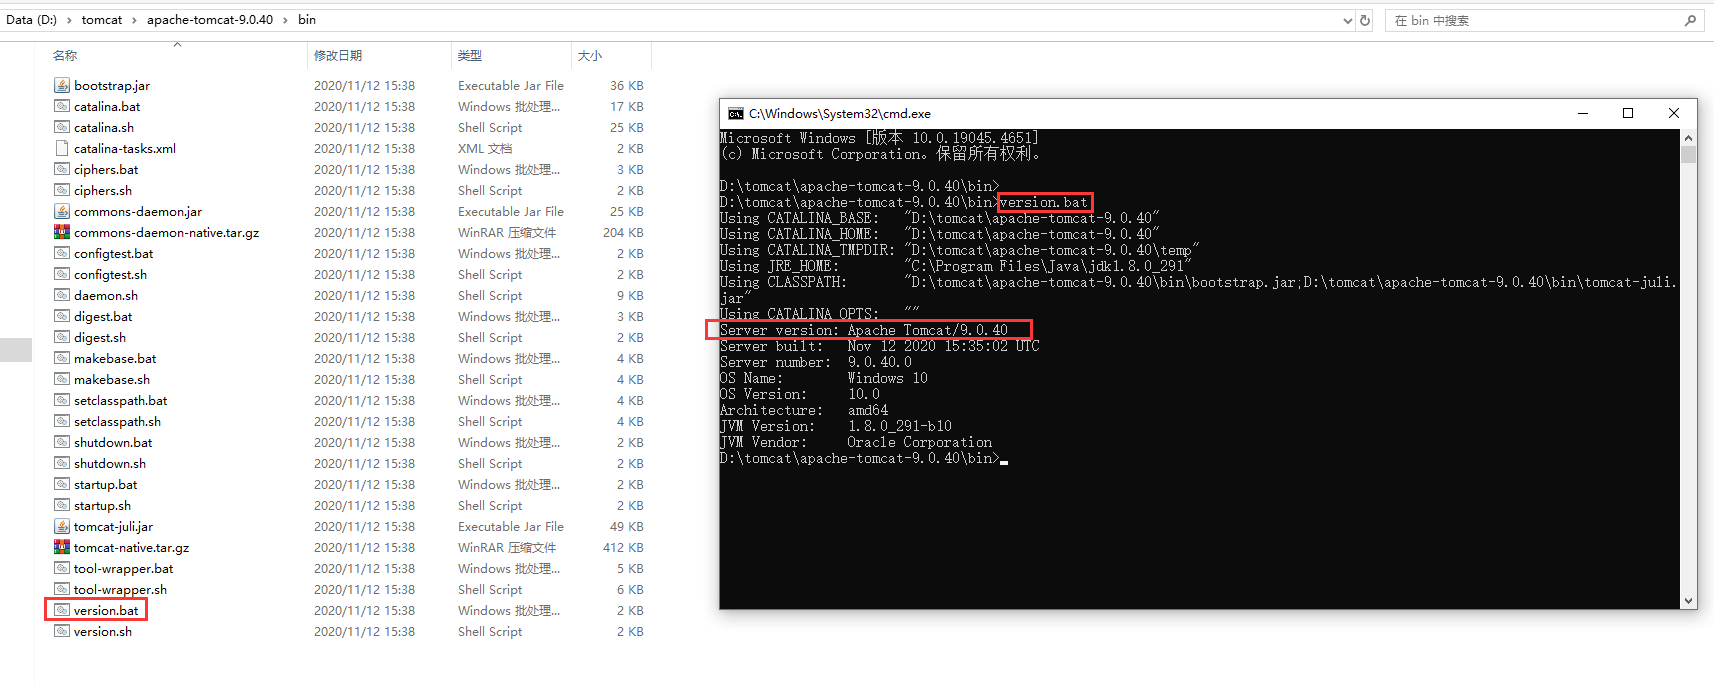Click the XML 文档 type cell
The height and width of the screenshot is (684, 1714).
(485, 149)
